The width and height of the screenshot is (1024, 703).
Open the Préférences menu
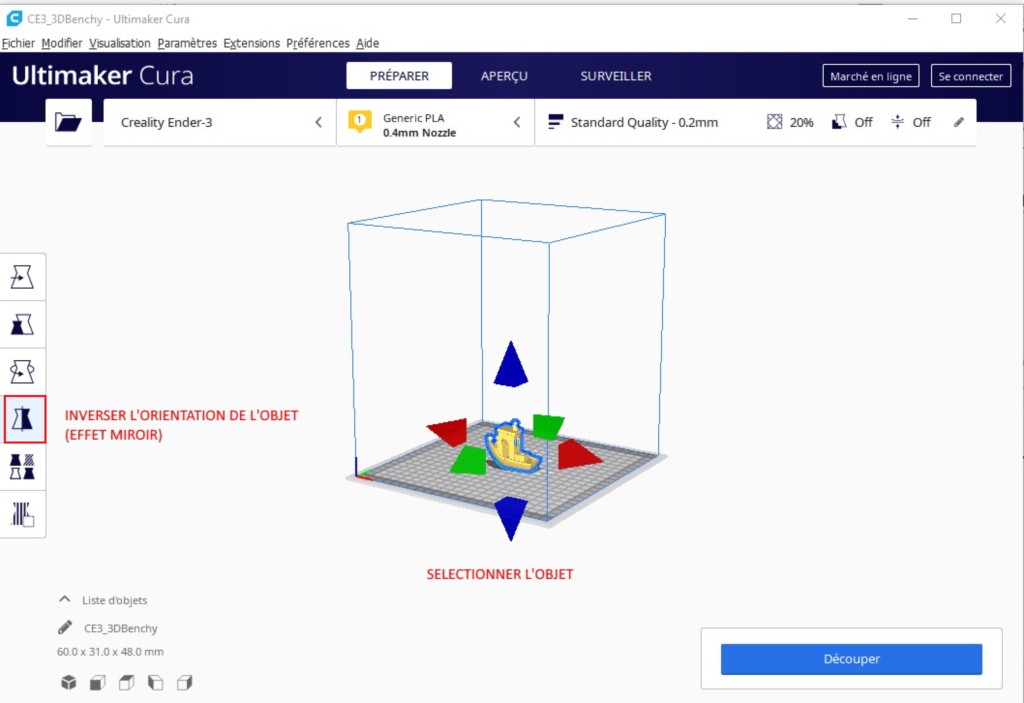point(317,43)
